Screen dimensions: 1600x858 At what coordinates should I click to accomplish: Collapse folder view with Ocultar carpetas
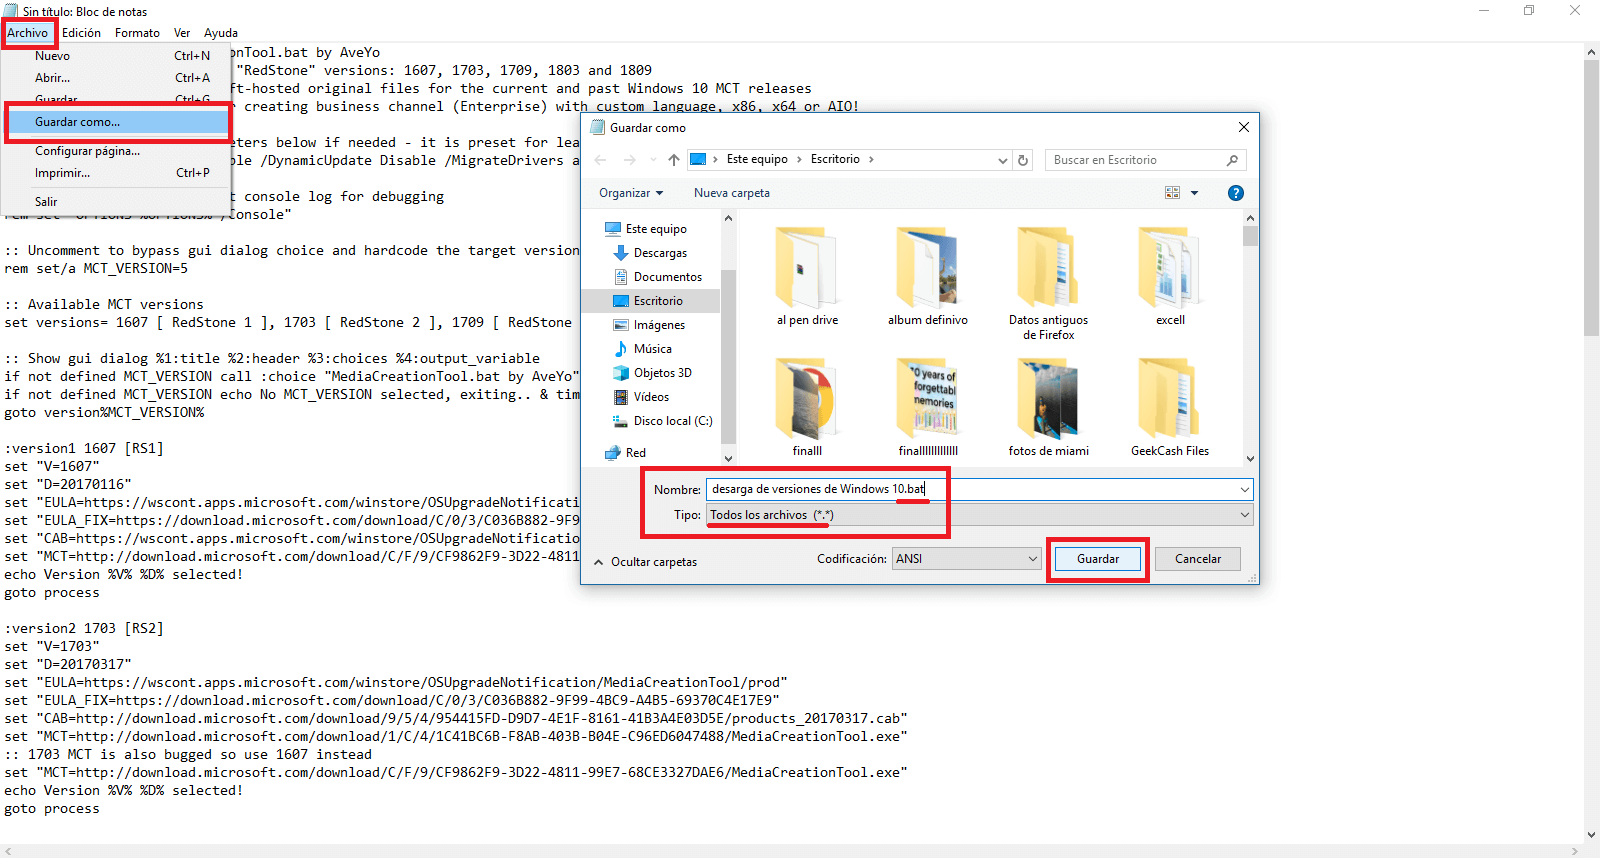[646, 562]
